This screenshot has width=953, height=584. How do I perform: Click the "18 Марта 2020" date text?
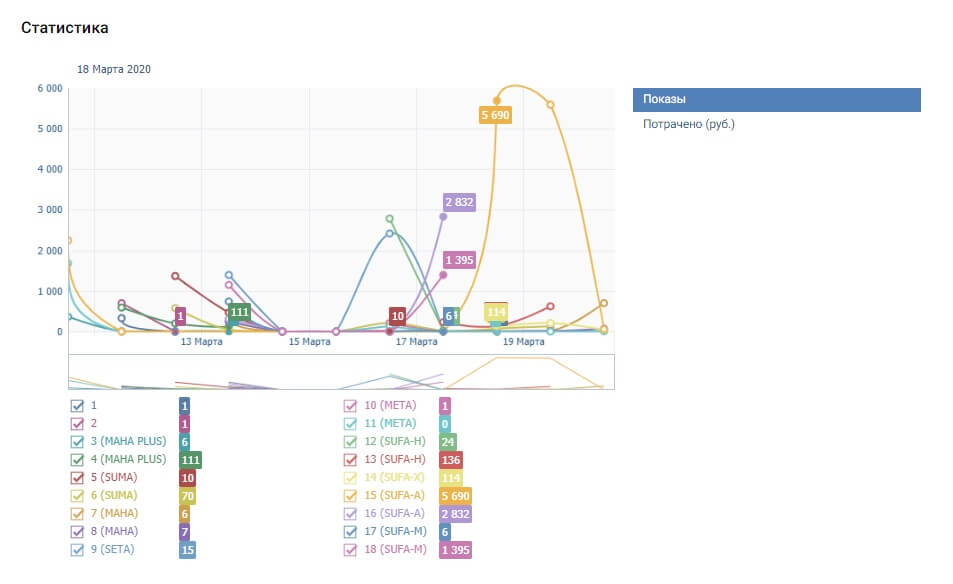tap(114, 69)
